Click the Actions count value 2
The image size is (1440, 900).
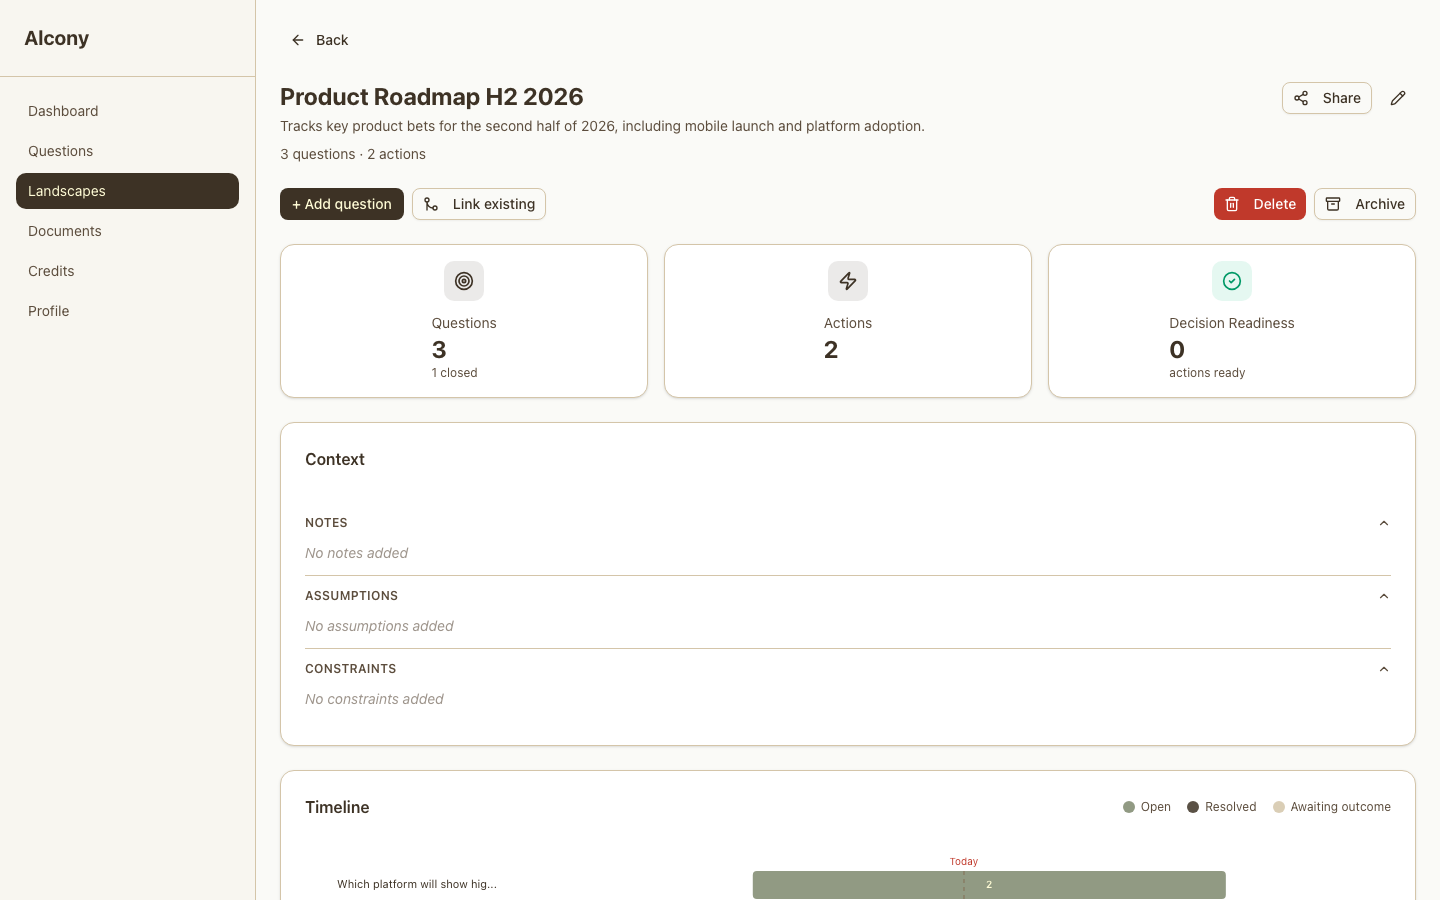[x=831, y=350]
